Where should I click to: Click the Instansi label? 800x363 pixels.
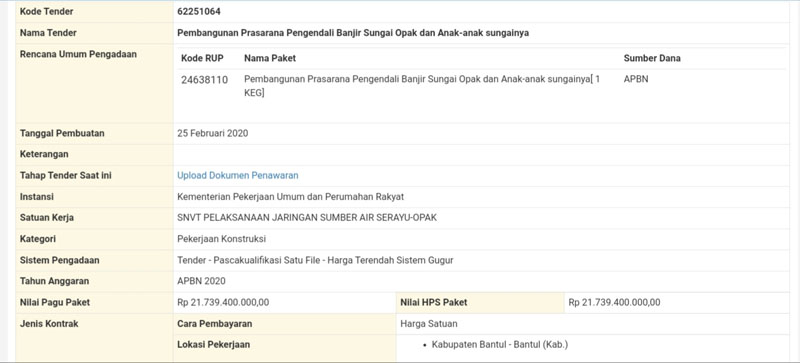[37, 197]
